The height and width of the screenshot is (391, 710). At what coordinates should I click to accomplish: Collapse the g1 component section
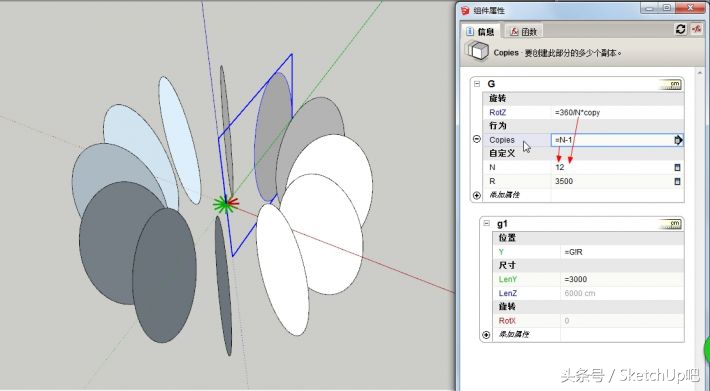pos(486,223)
